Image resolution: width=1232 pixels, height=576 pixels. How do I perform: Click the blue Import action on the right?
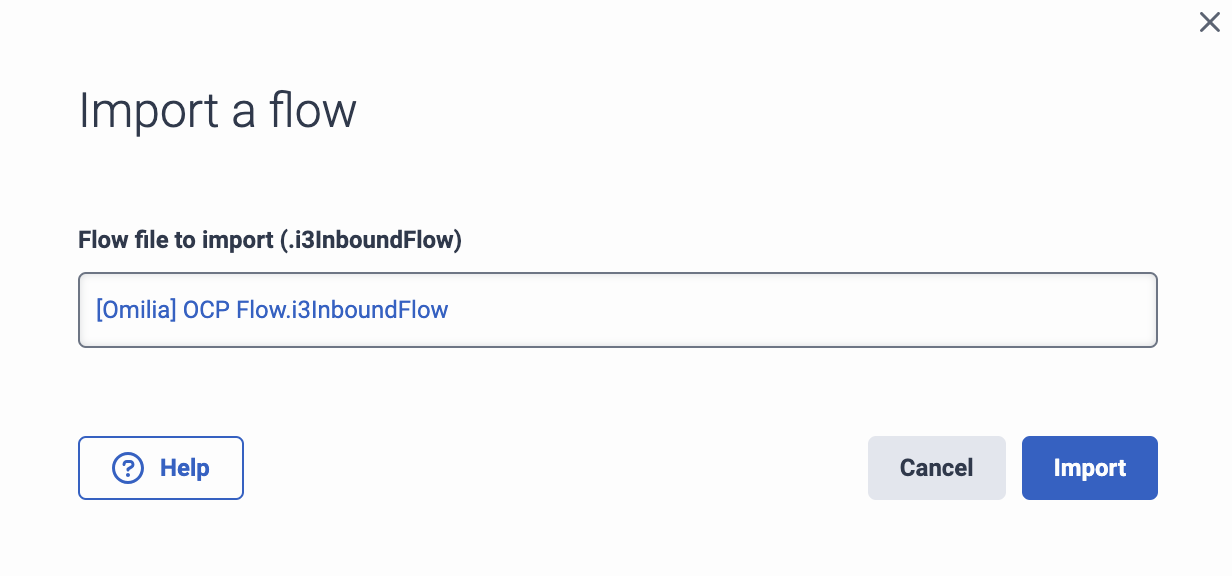click(x=1089, y=467)
